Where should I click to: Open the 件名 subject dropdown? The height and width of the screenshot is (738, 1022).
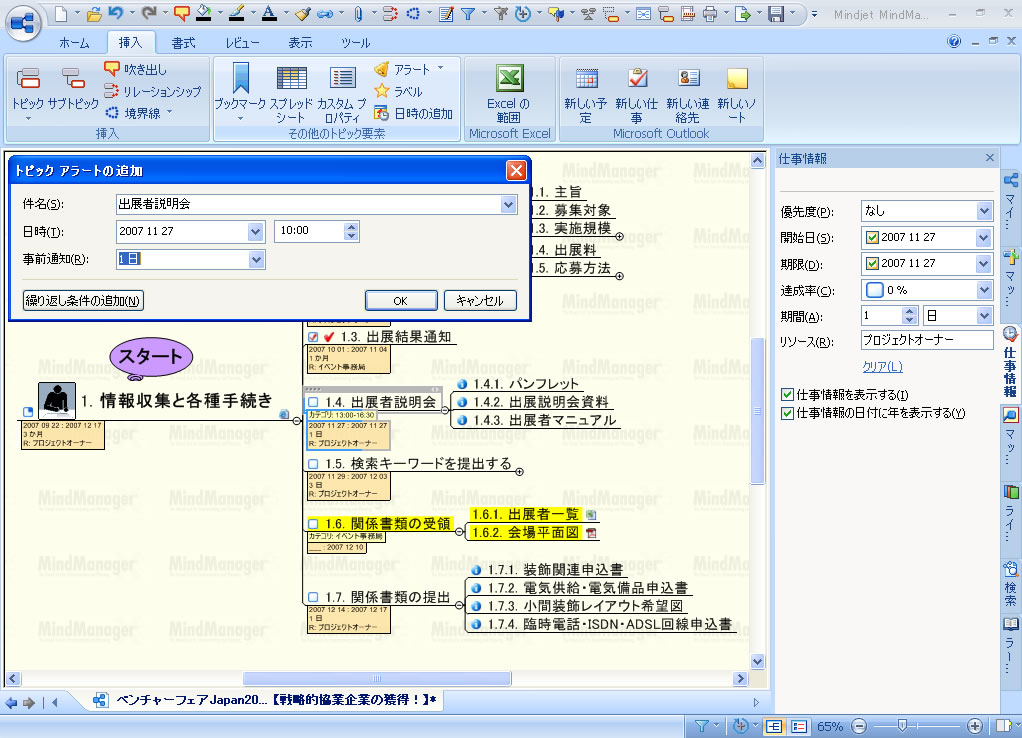pos(508,205)
